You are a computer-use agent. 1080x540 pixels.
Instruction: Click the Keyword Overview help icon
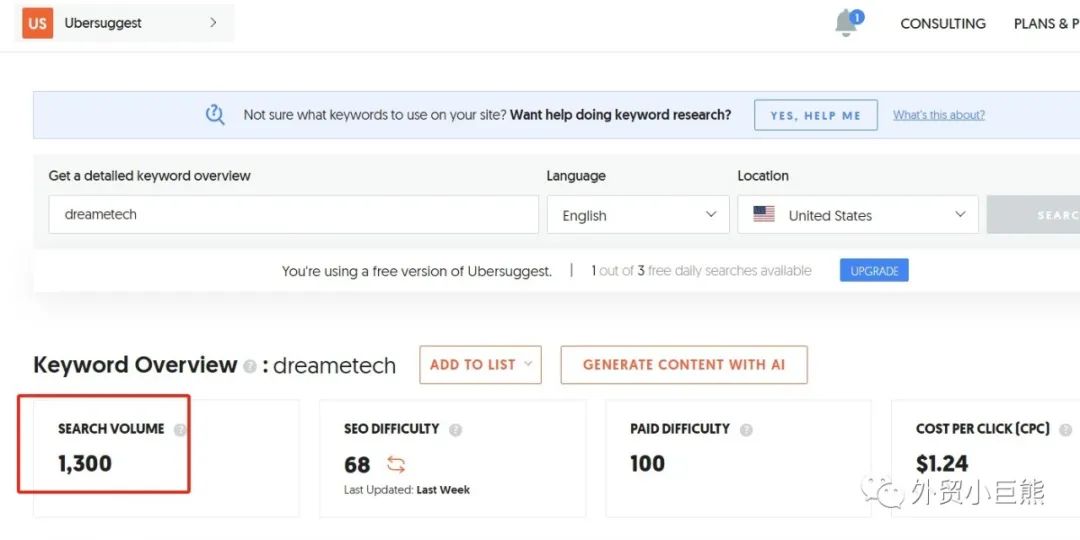click(249, 367)
